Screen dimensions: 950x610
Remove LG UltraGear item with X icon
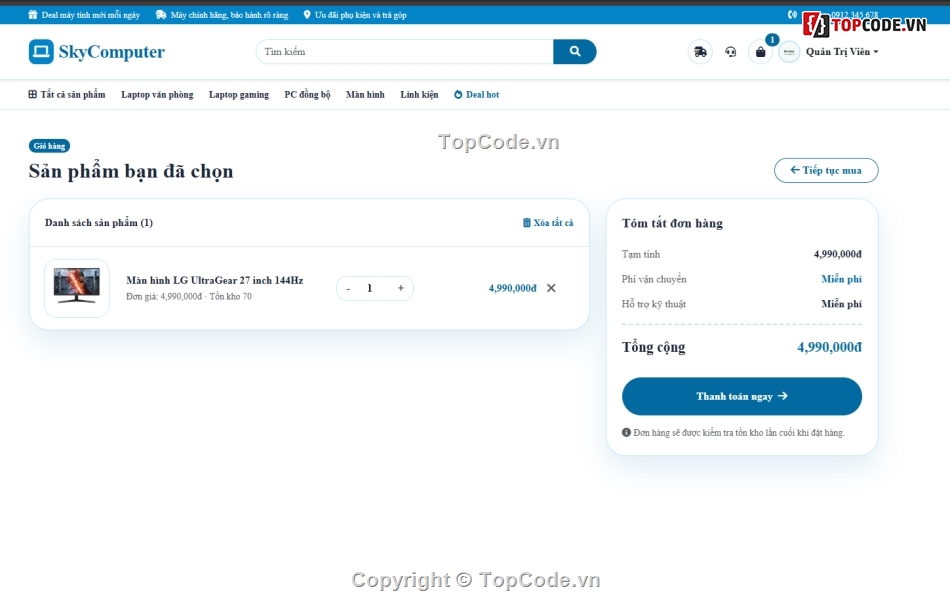pos(551,288)
